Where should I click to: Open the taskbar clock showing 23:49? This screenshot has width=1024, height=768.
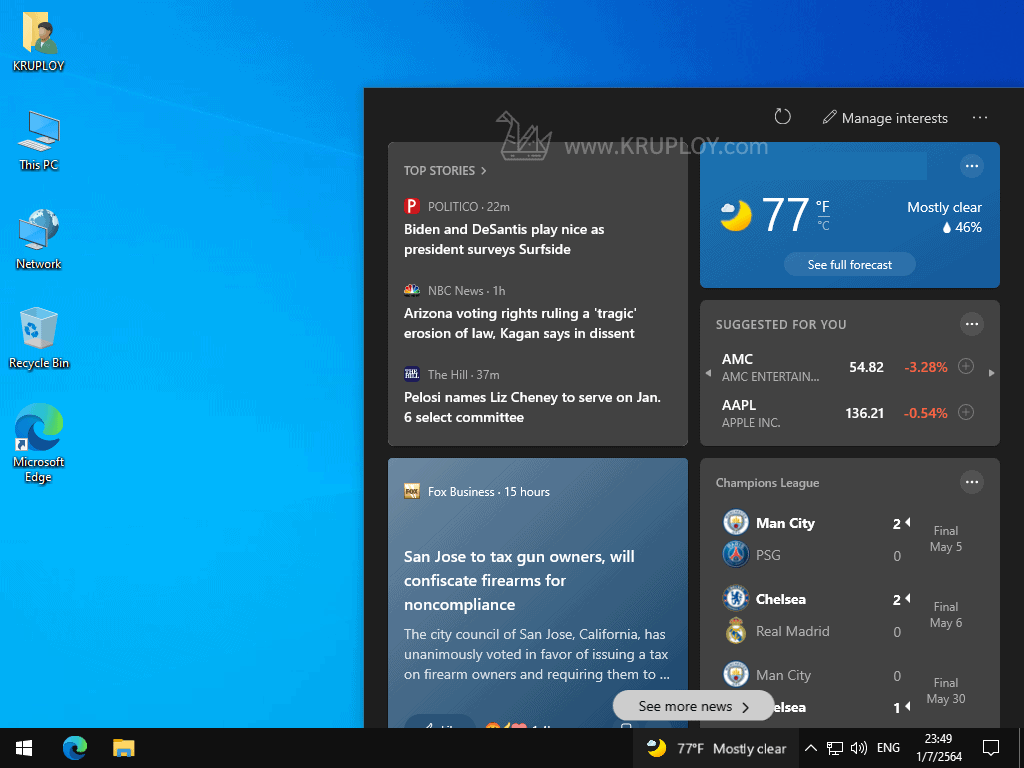(938, 748)
